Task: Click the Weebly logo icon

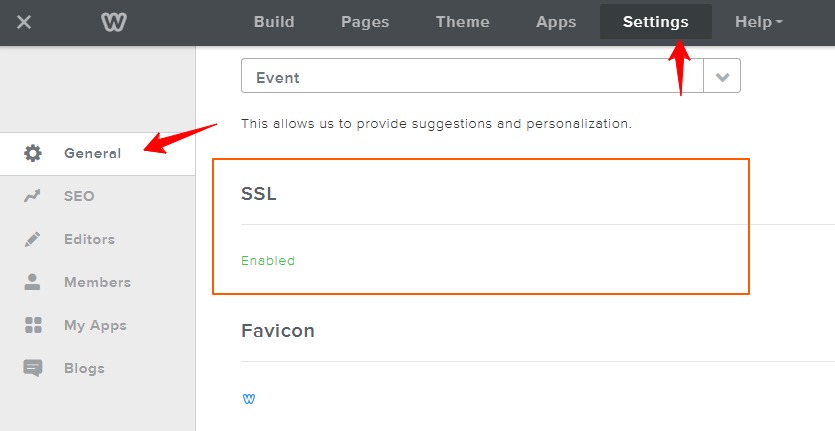Action: click(x=113, y=22)
